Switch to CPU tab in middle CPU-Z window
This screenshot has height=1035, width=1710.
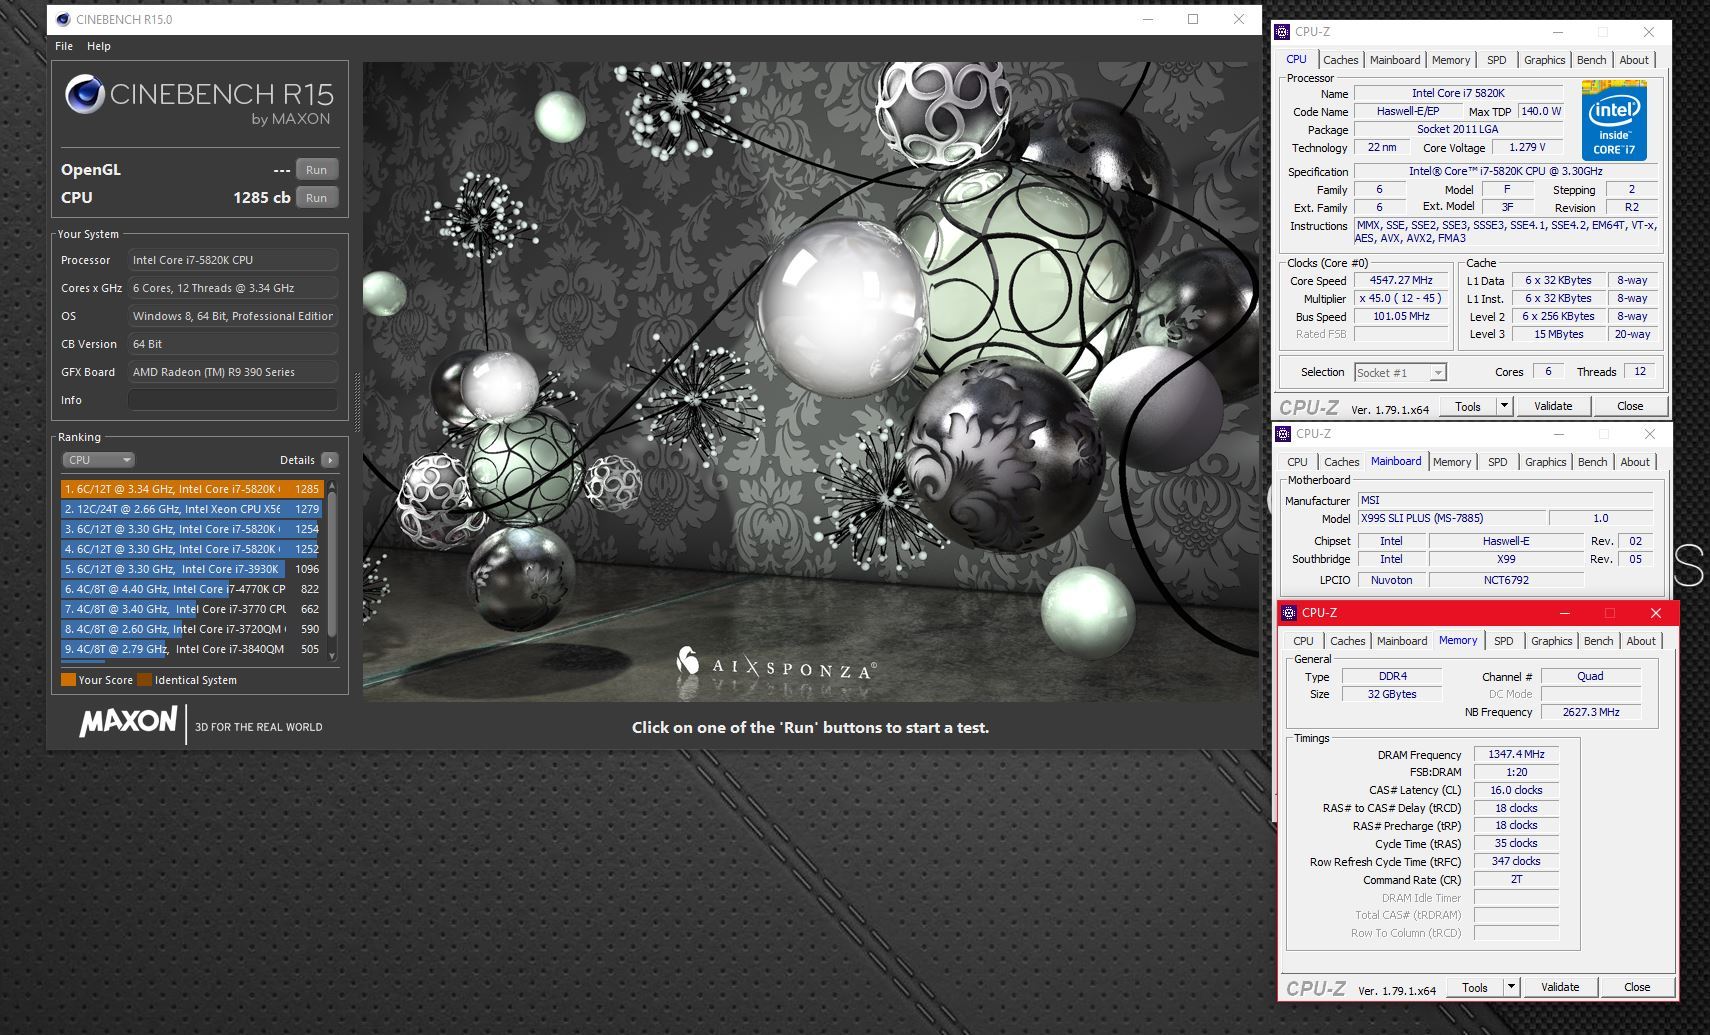click(1297, 462)
